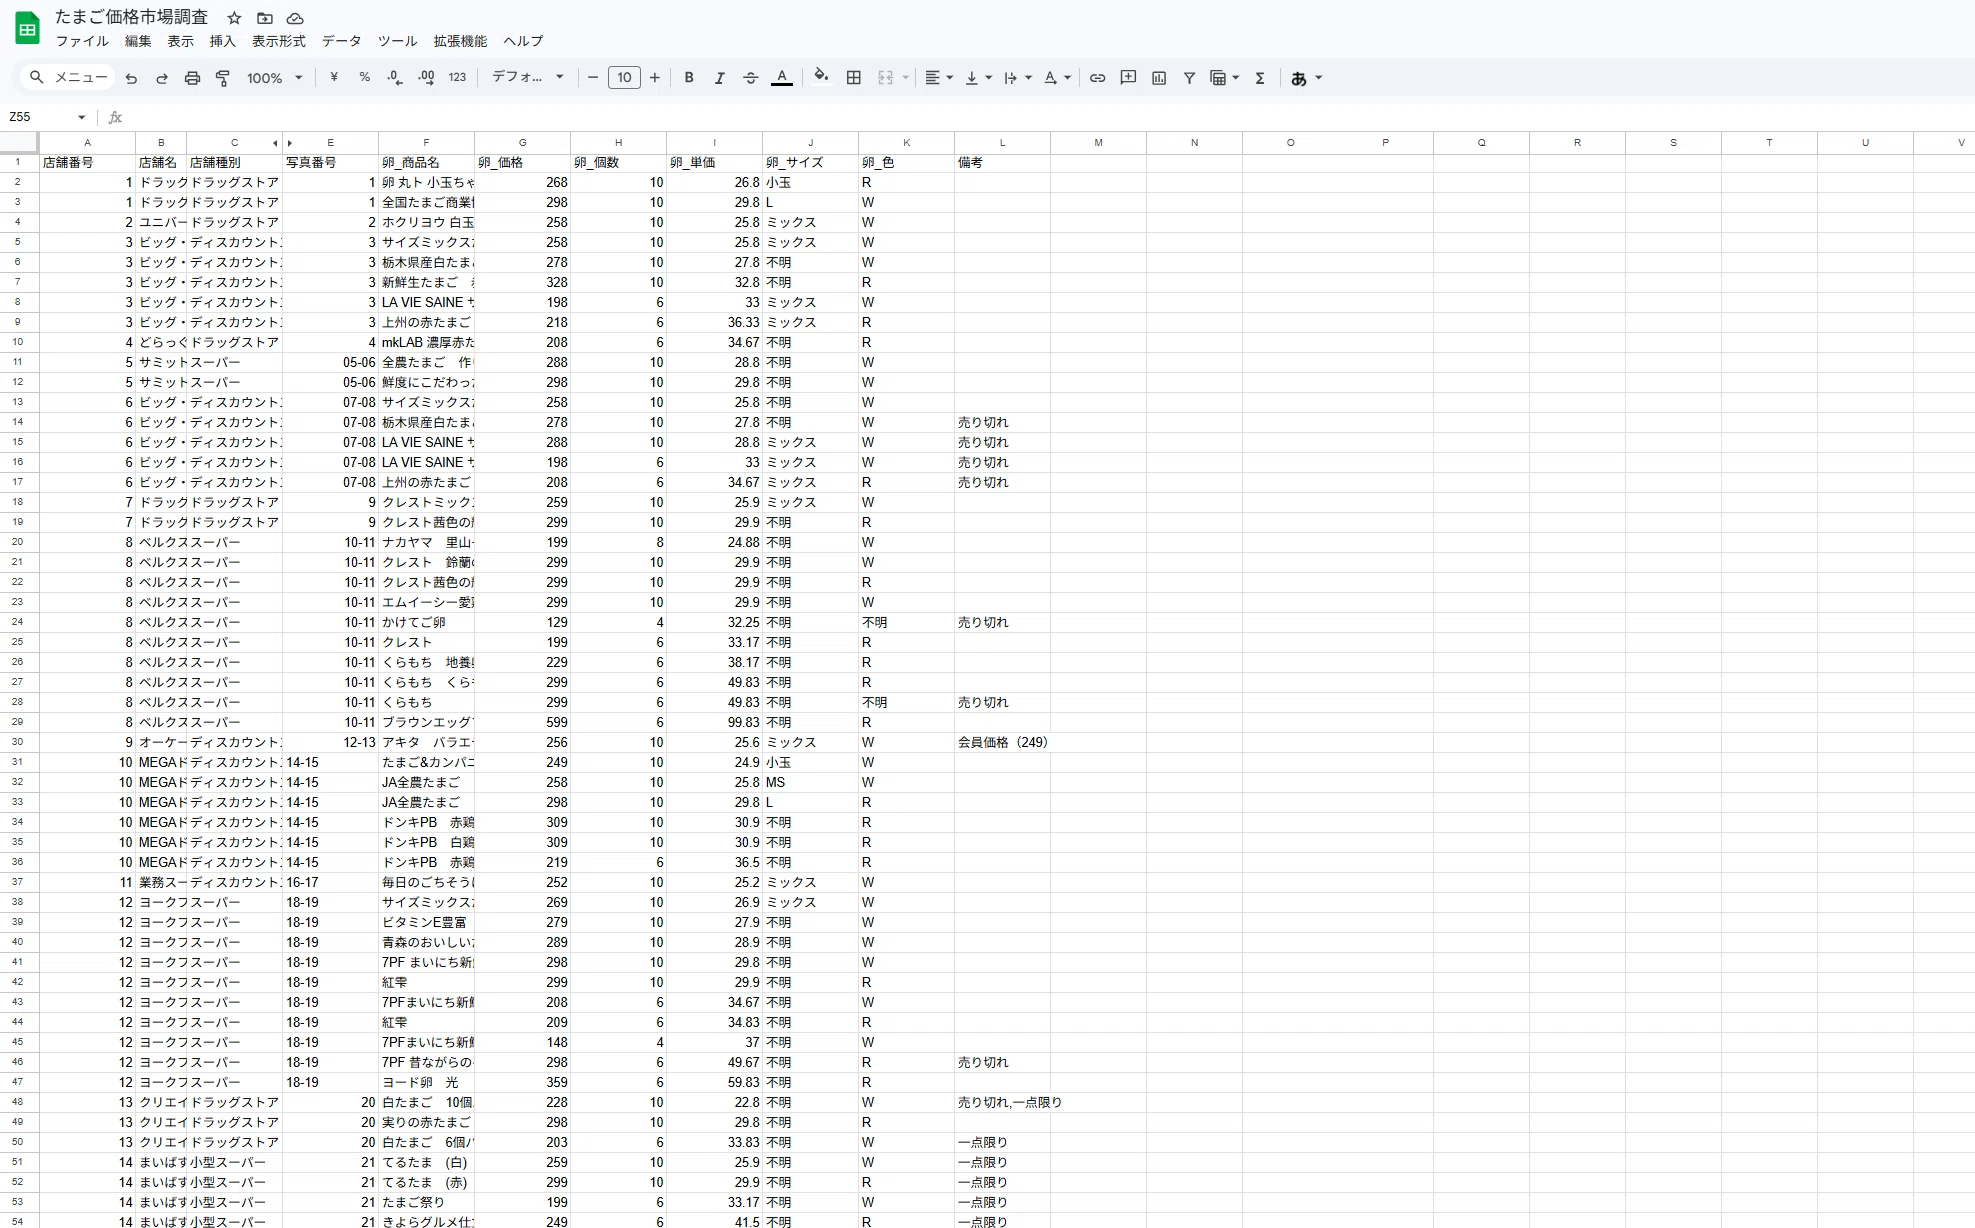Open the 拡張機能 menu
Viewport: 1975px width, 1228px height.
pyautogui.click(x=460, y=41)
